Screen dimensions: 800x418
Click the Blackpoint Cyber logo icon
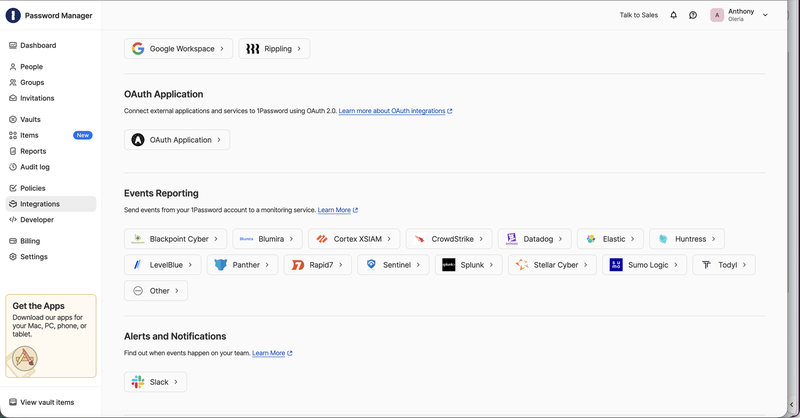pyautogui.click(x=138, y=239)
